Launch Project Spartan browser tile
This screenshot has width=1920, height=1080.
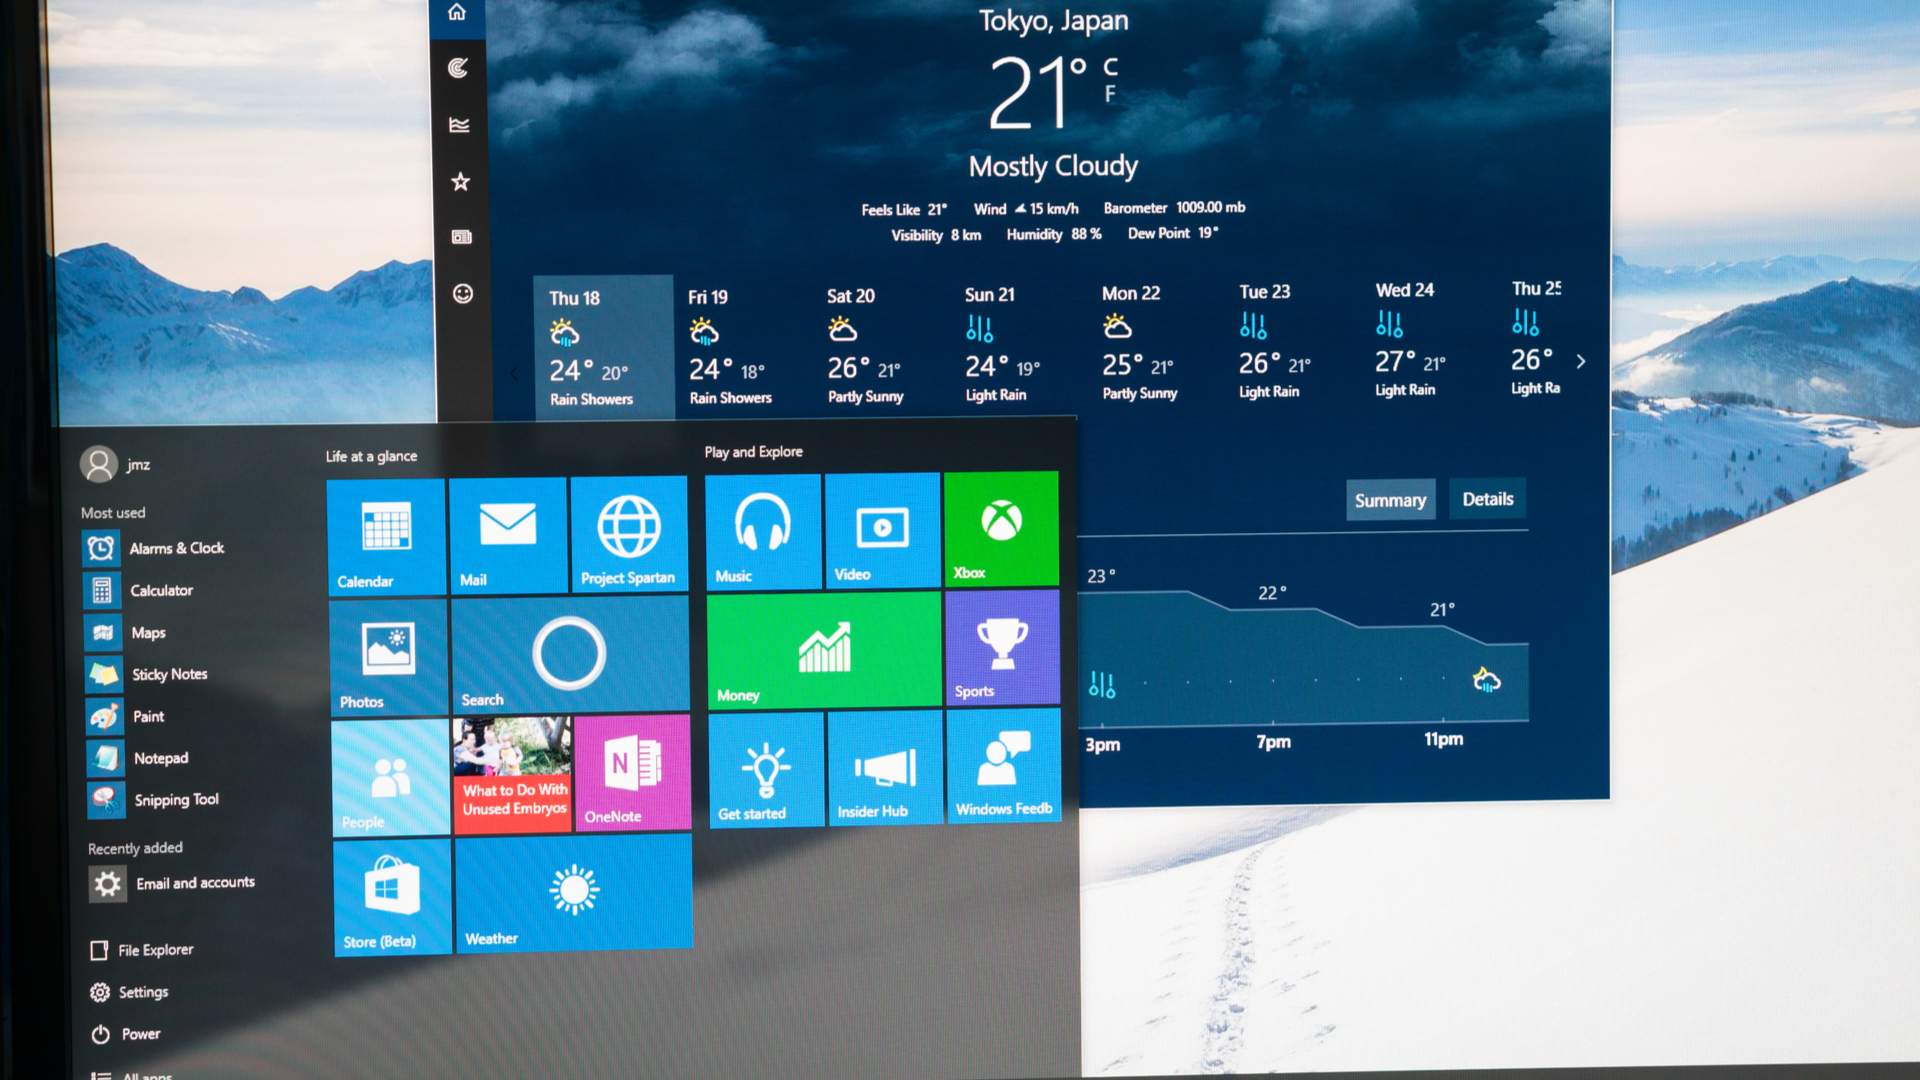pyautogui.click(x=629, y=533)
